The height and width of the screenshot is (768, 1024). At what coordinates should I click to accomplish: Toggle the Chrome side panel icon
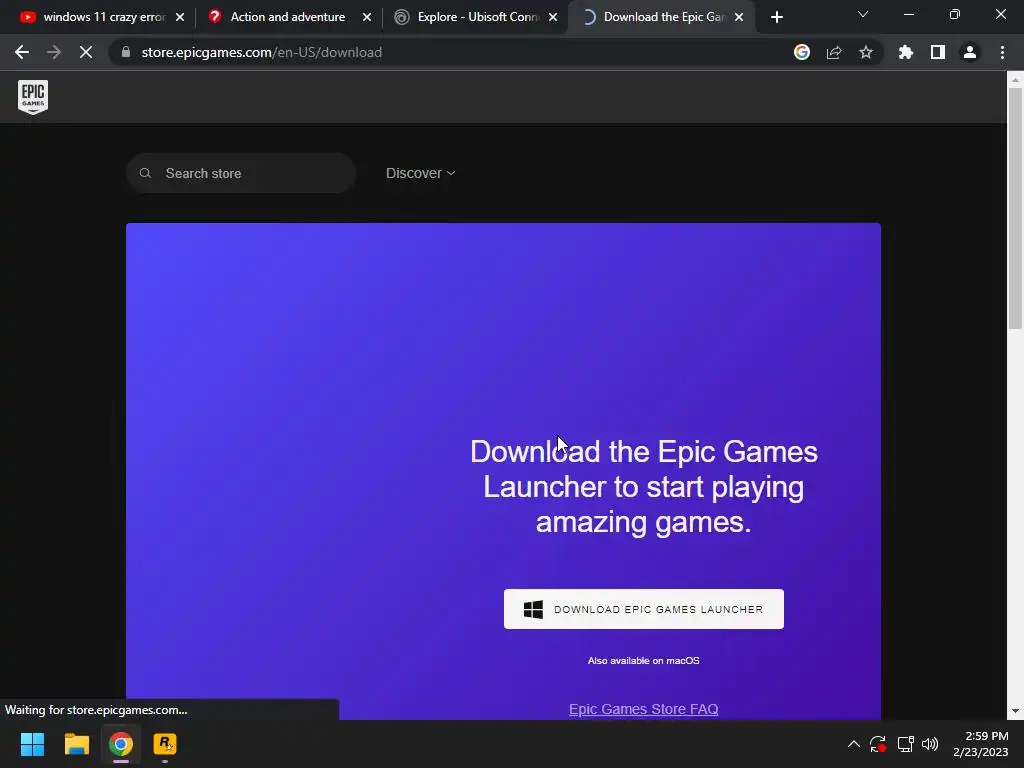tap(938, 52)
